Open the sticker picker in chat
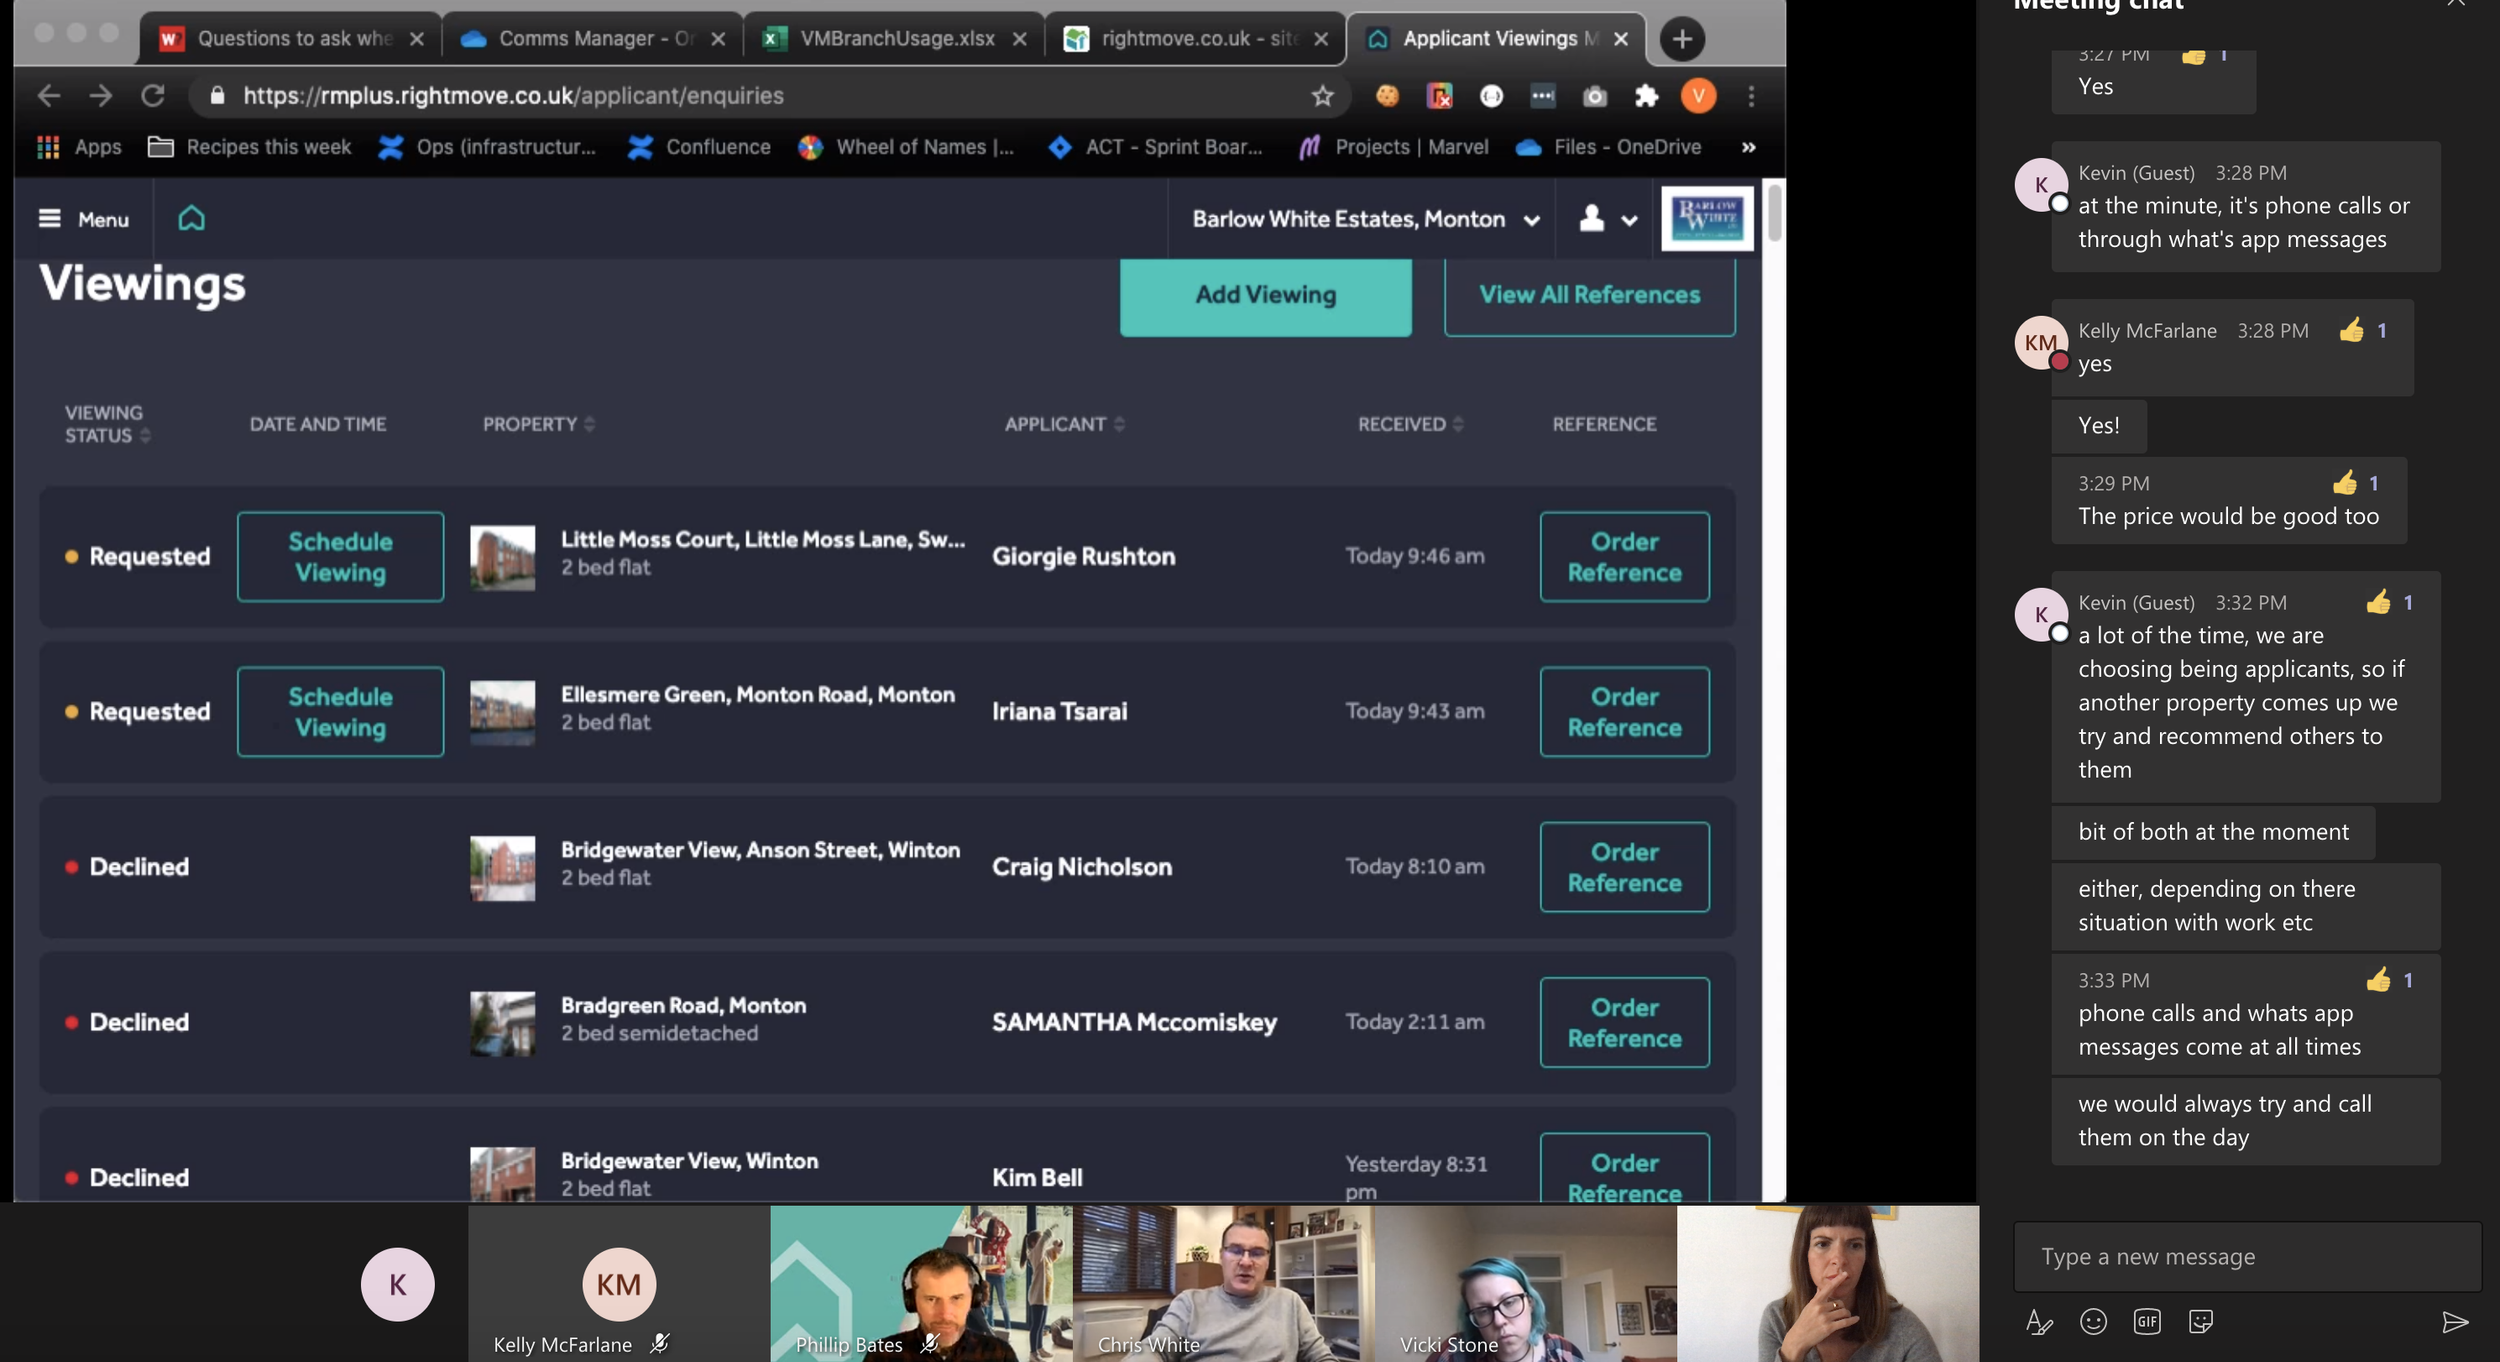Viewport: 2500px width, 1362px height. tap(2200, 1322)
